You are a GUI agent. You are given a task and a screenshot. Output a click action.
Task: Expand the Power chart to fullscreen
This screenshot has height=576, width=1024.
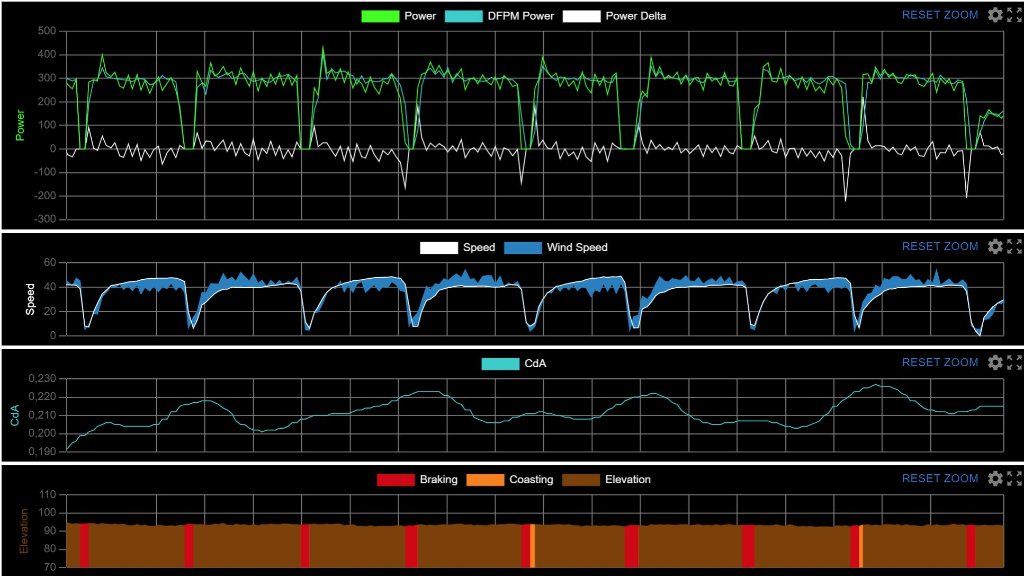[x=1014, y=15]
